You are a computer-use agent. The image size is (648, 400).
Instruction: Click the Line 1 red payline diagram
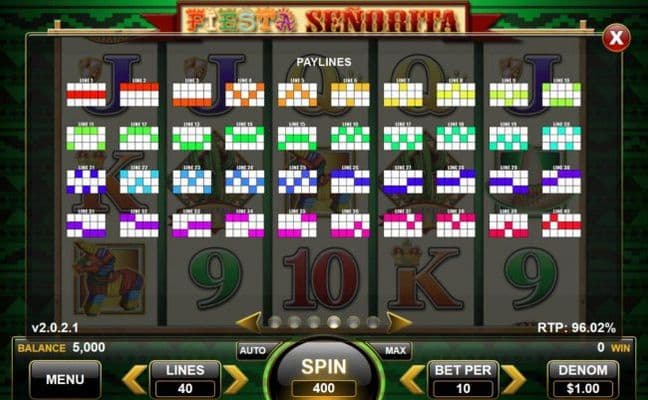[x=86, y=95]
